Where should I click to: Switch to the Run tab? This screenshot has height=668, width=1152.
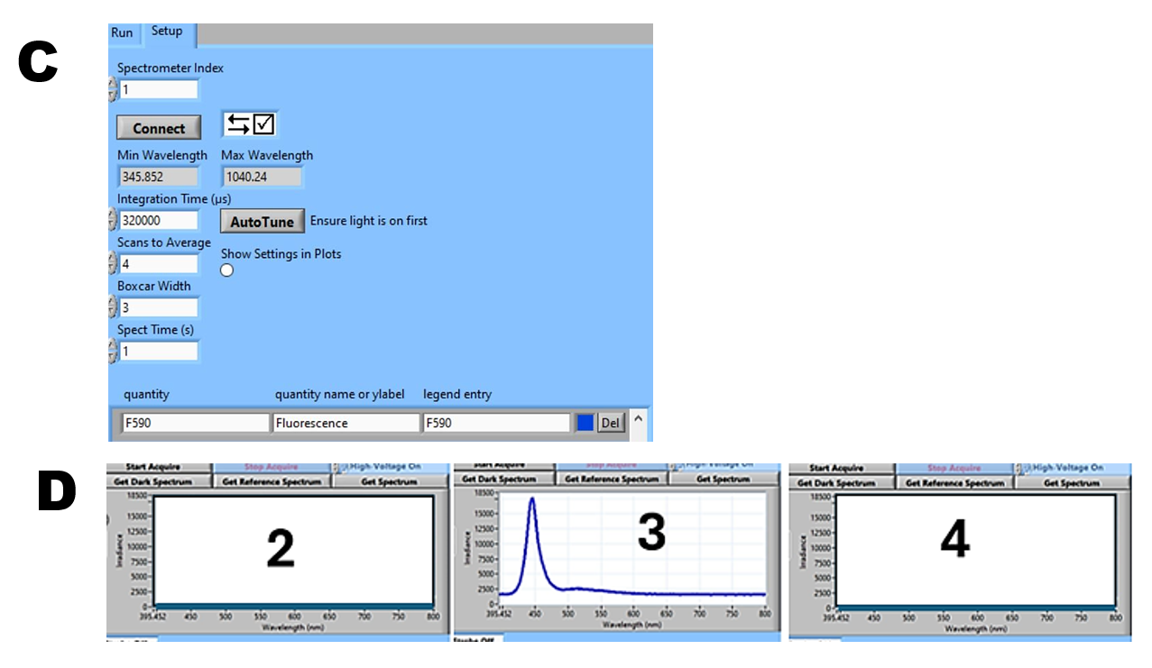[x=122, y=33]
